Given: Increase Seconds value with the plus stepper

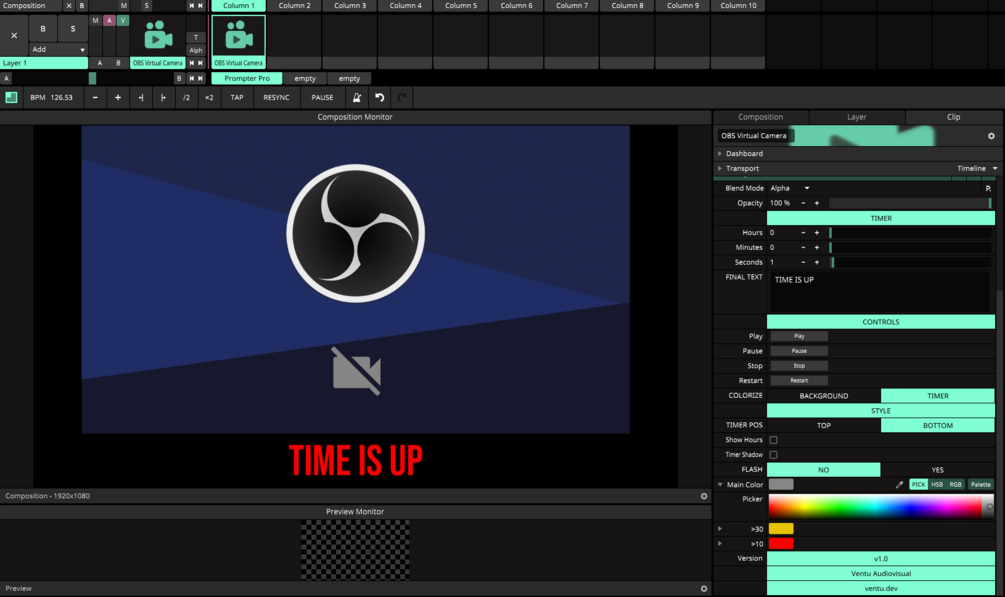Looking at the screenshot, I should [817, 262].
